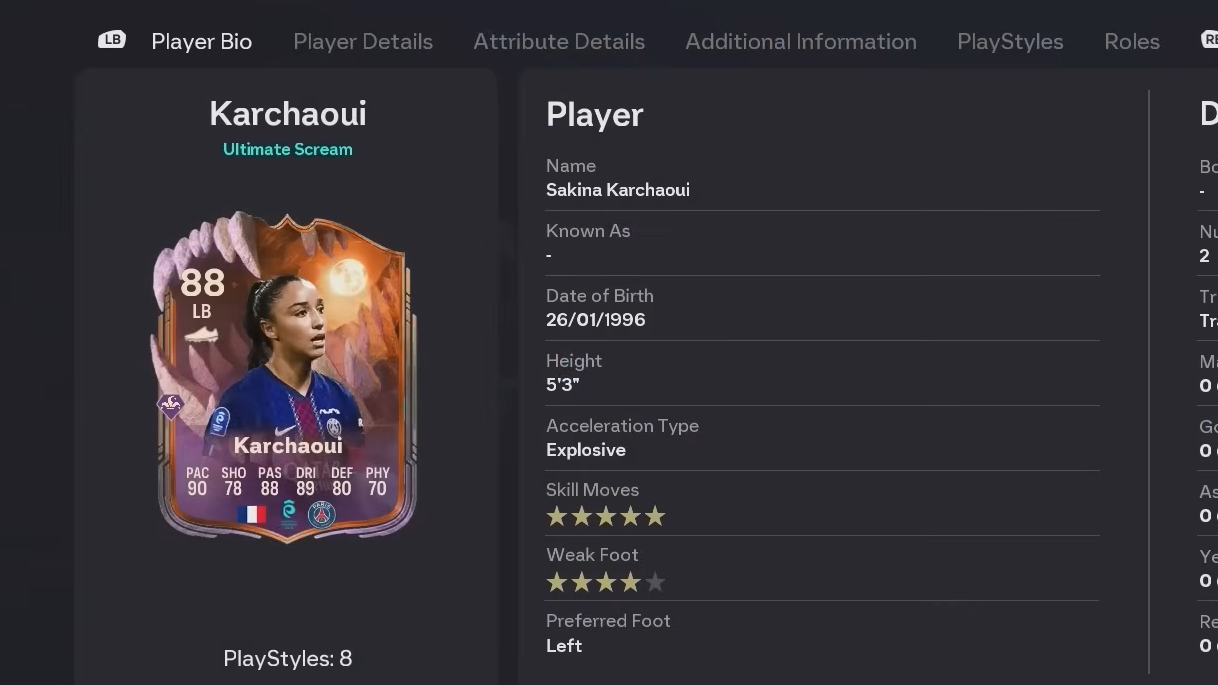Go to the Roles tab

[x=1132, y=41]
